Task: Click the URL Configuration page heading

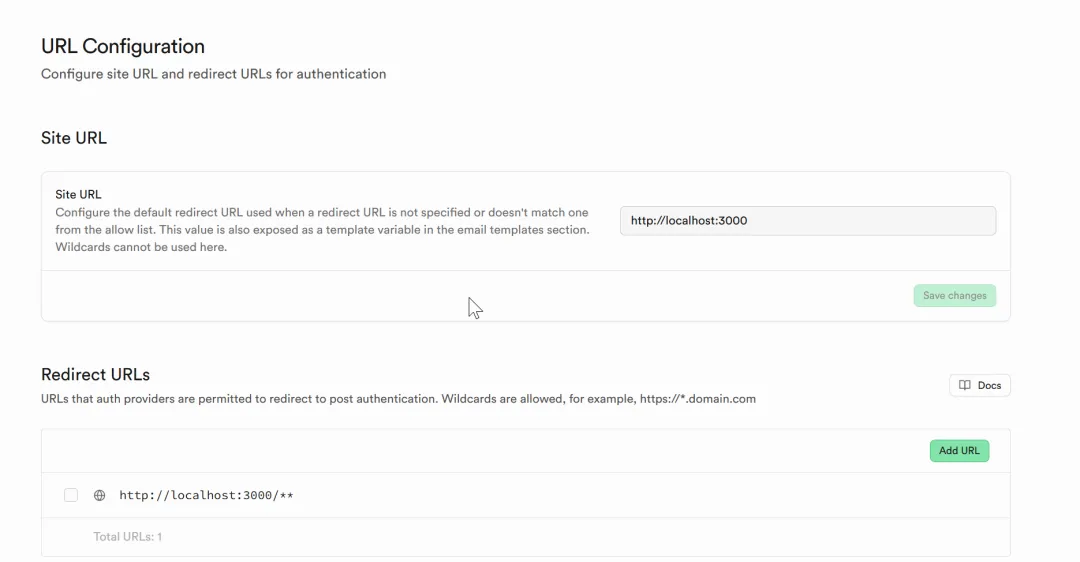Action: click(x=123, y=46)
